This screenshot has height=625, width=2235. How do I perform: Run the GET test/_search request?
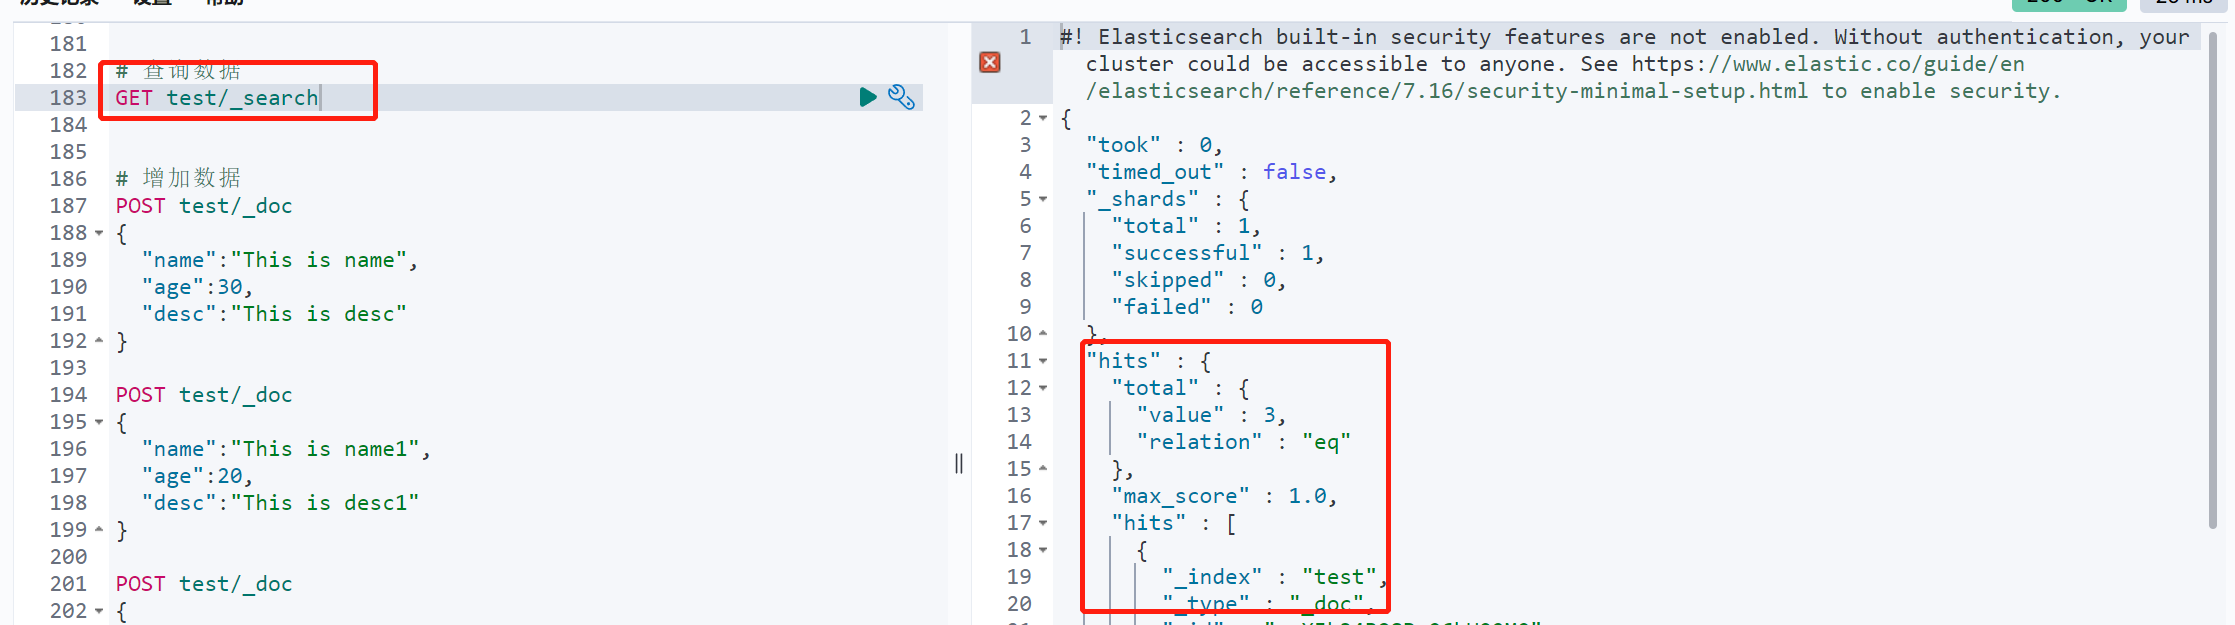(x=868, y=97)
